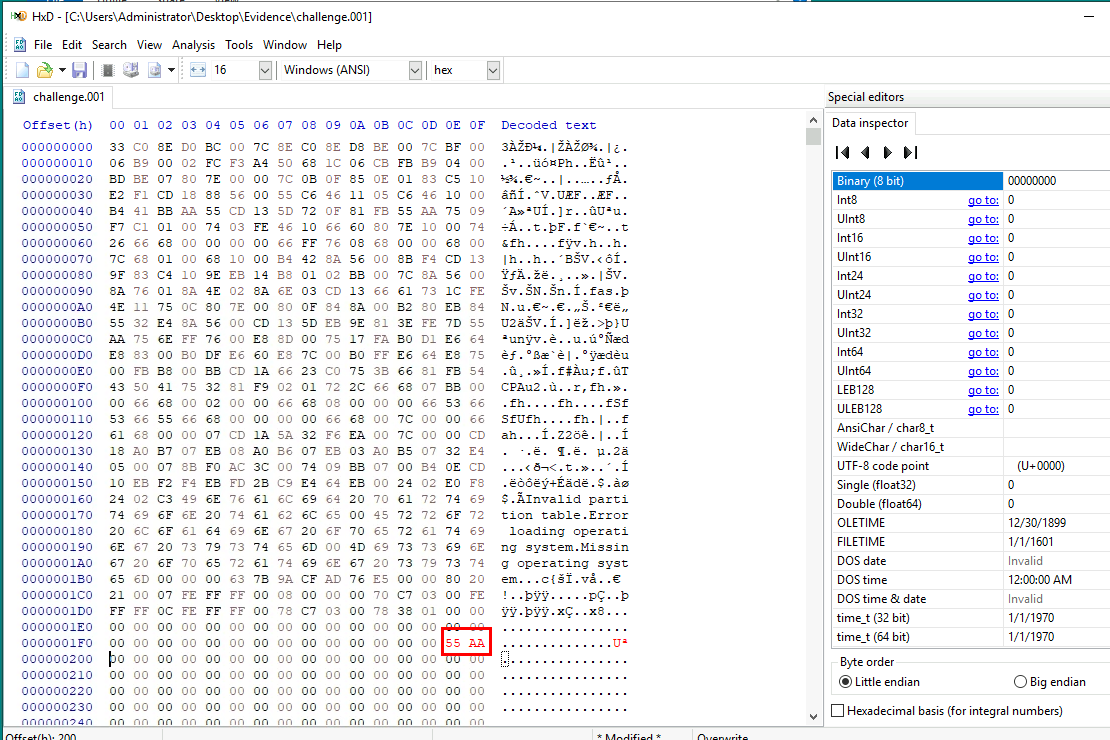
Task: Click the UInt64 go to link
Action: 982,371
